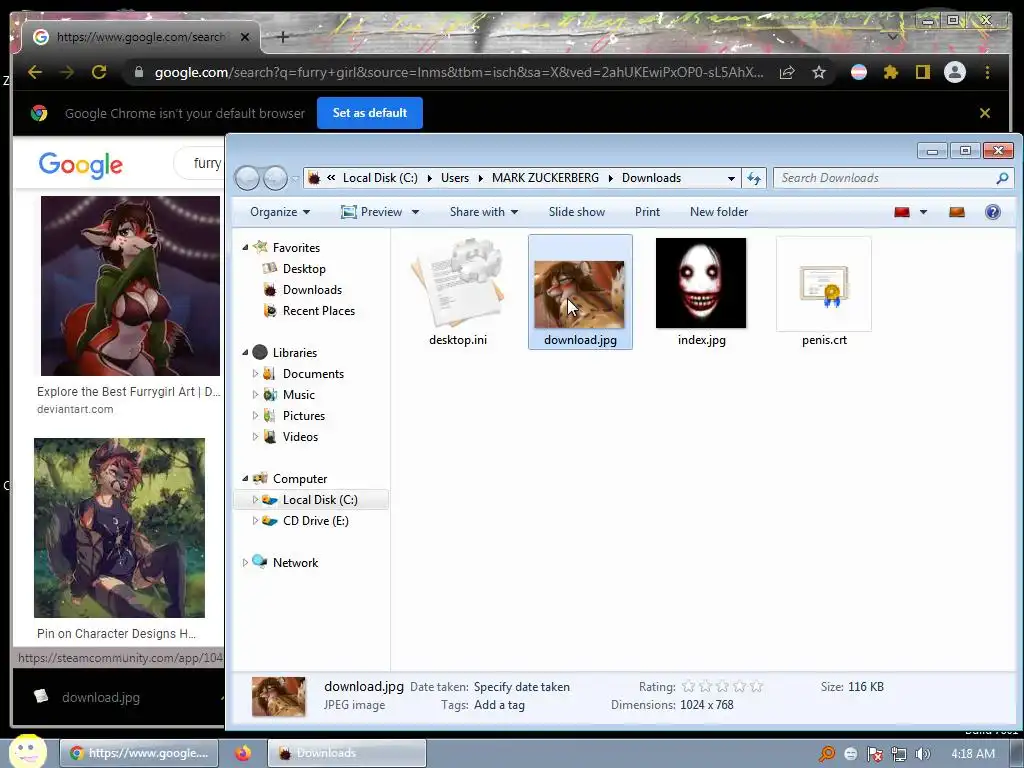Share this page from Chrome address bar
Viewport: 1024px width, 768px height.
coord(787,72)
